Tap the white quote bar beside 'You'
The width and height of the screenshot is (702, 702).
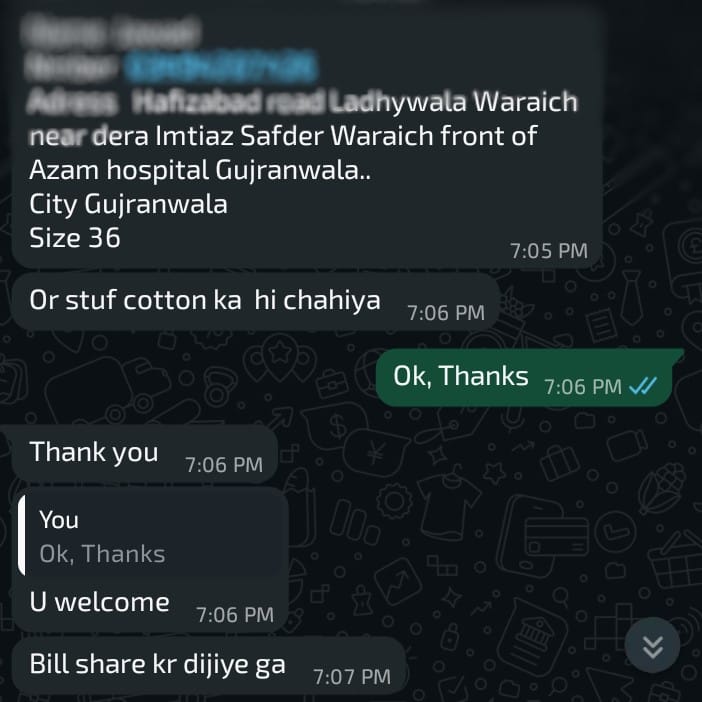[21, 535]
